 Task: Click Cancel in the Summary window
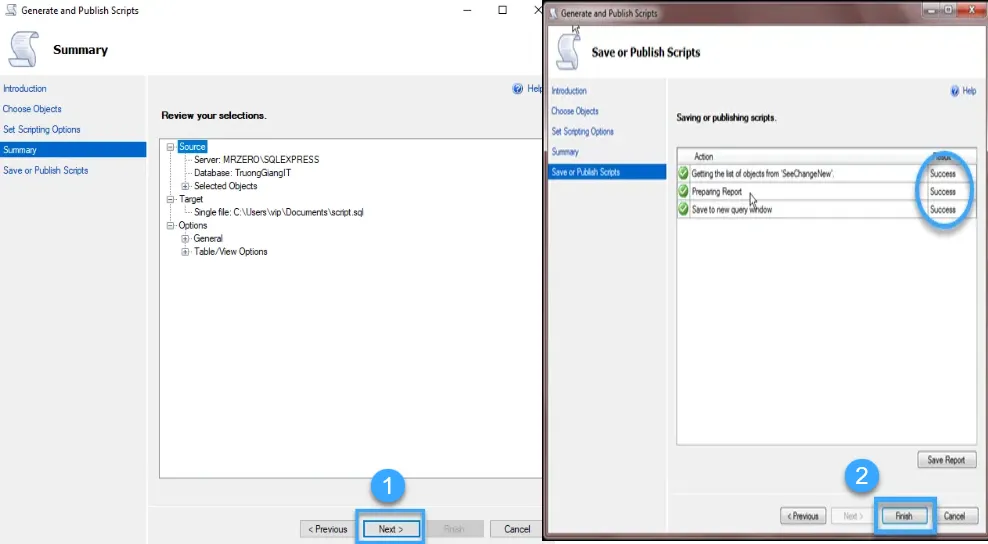click(x=517, y=529)
